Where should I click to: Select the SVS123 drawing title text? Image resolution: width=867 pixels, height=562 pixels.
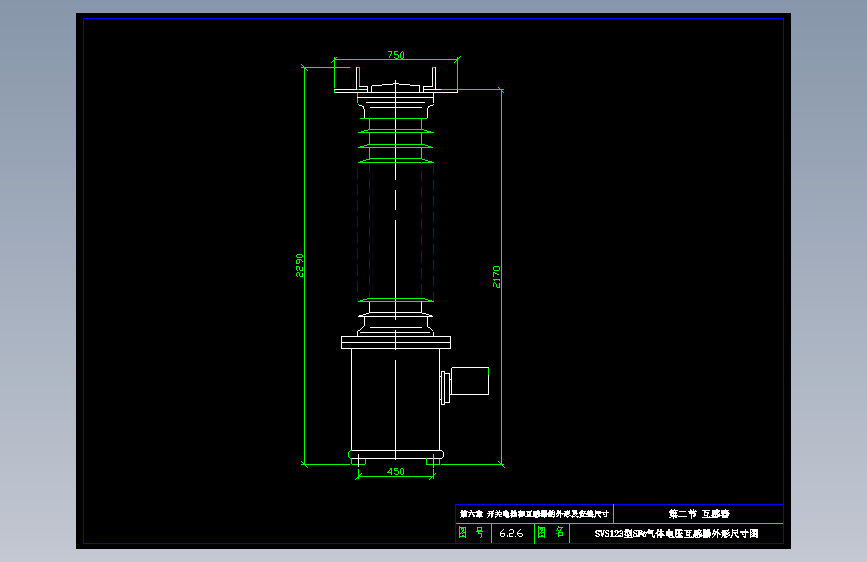[676, 534]
